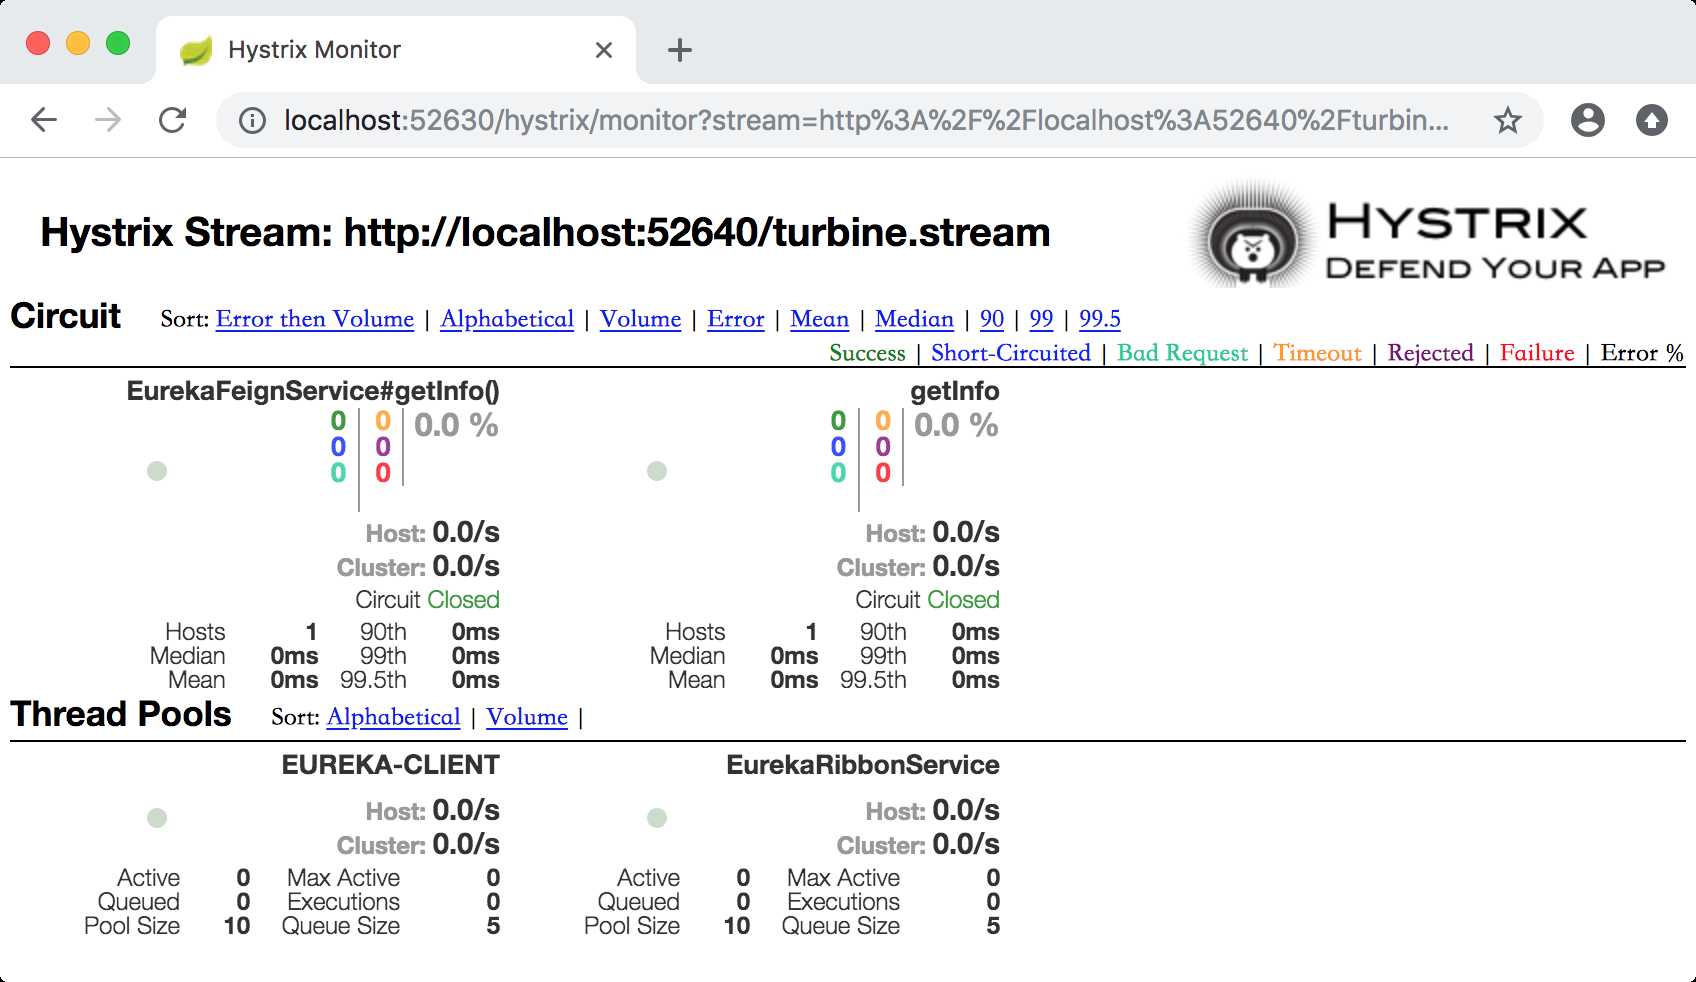Click the Error % legend label
The image size is (1696, 982).
(x=1642, y=353)
